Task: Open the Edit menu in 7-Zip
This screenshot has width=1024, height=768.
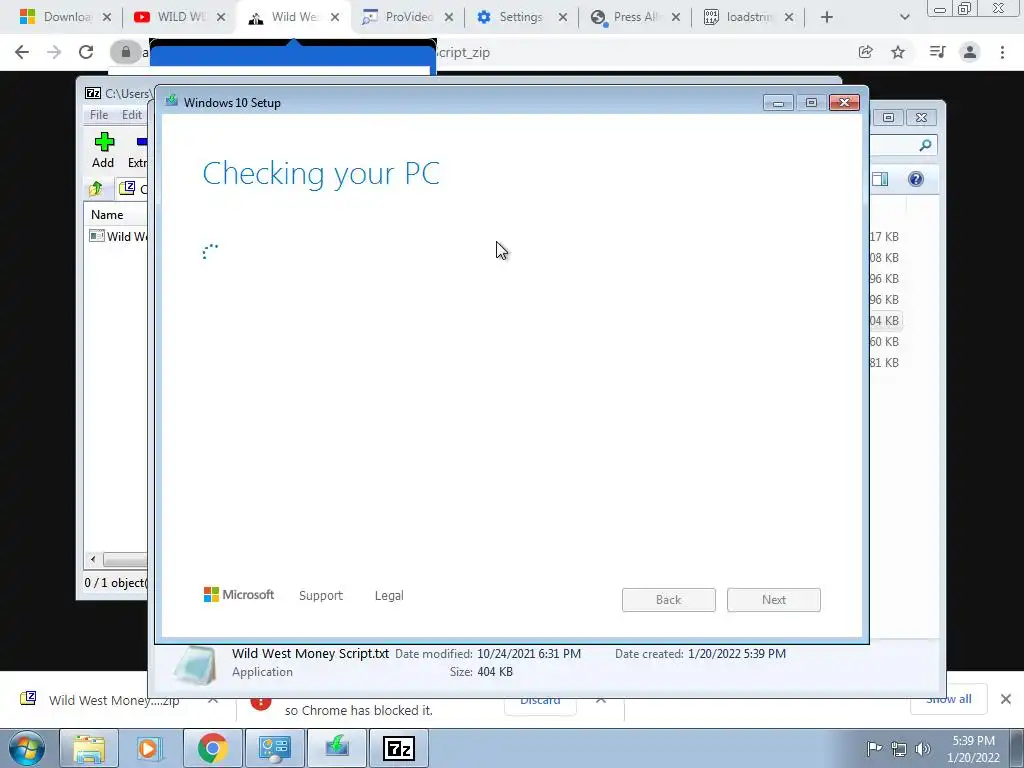Action: pos(131,115)
